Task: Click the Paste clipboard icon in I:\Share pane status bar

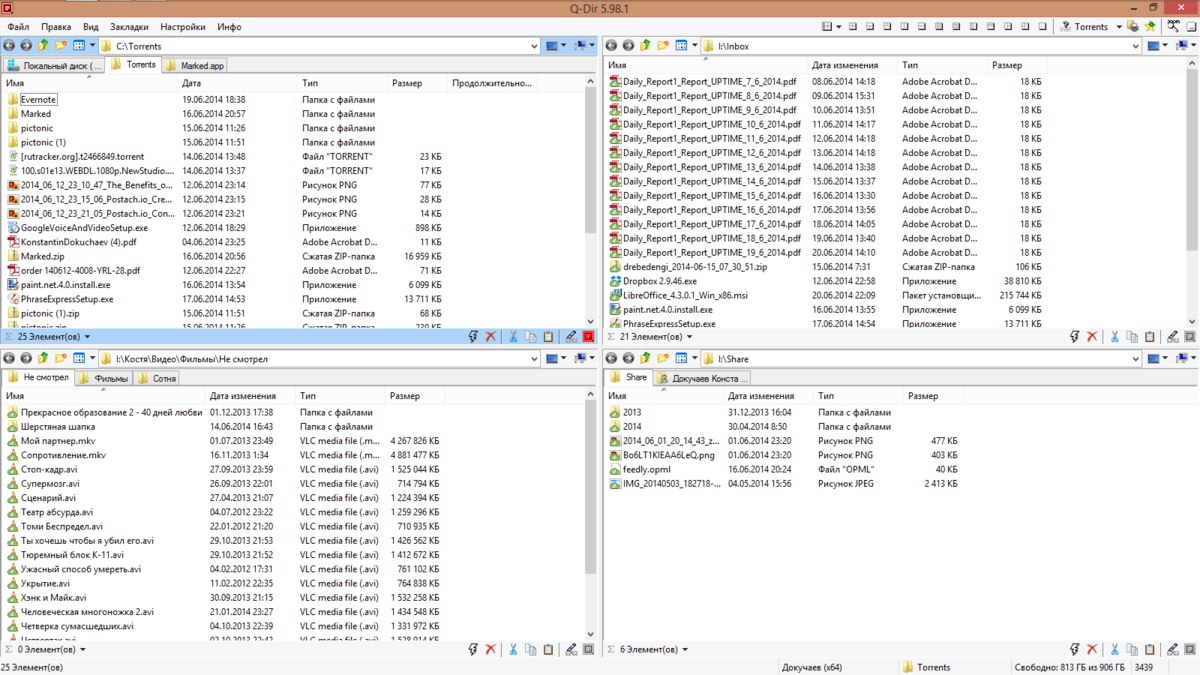Action: tap(1149, 650)
